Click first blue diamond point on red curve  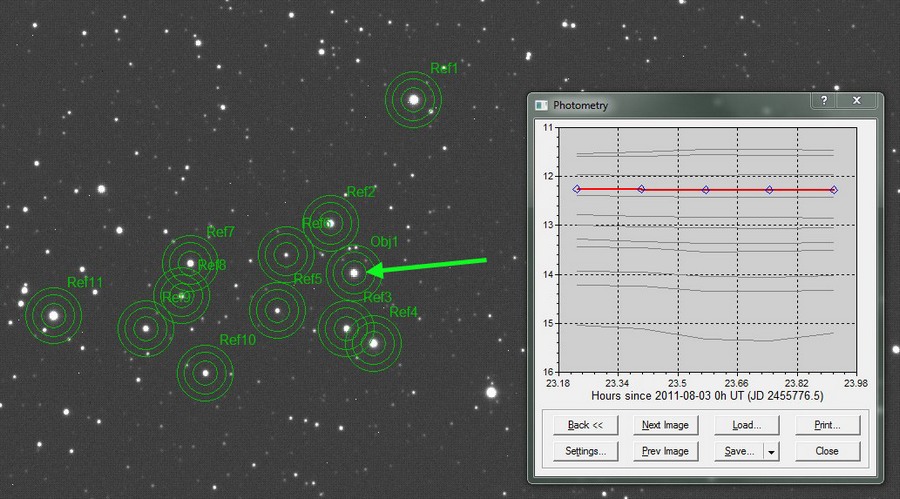click(576, 189)
